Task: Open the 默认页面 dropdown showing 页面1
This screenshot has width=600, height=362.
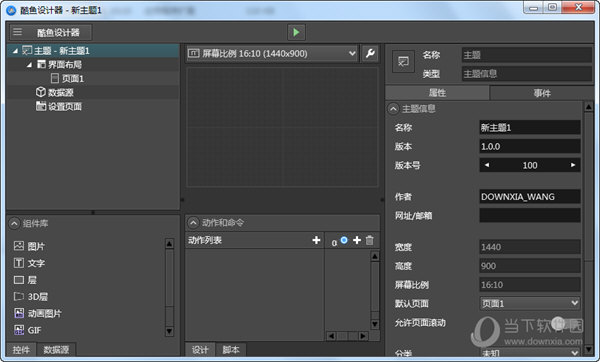Action: click(530, 303)
